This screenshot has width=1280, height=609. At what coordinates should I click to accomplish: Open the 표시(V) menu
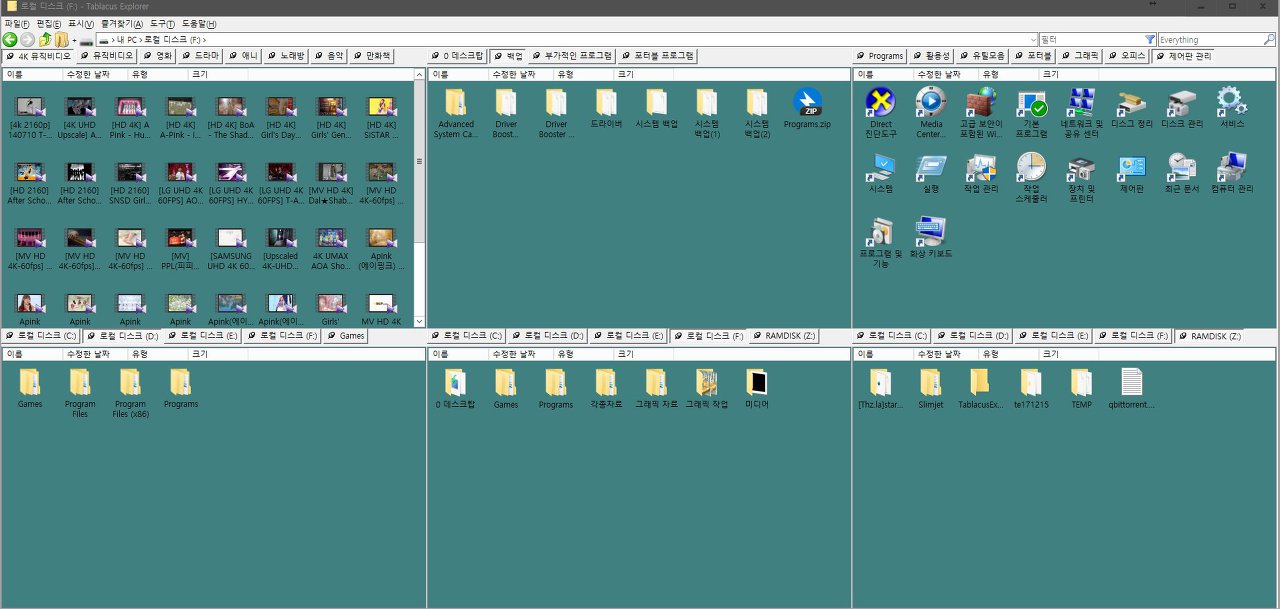coord(81,23)
